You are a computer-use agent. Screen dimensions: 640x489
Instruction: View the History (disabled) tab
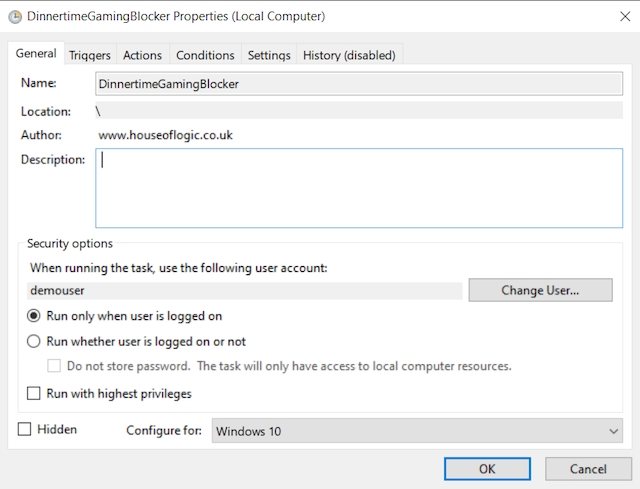(x=349, y=55)
